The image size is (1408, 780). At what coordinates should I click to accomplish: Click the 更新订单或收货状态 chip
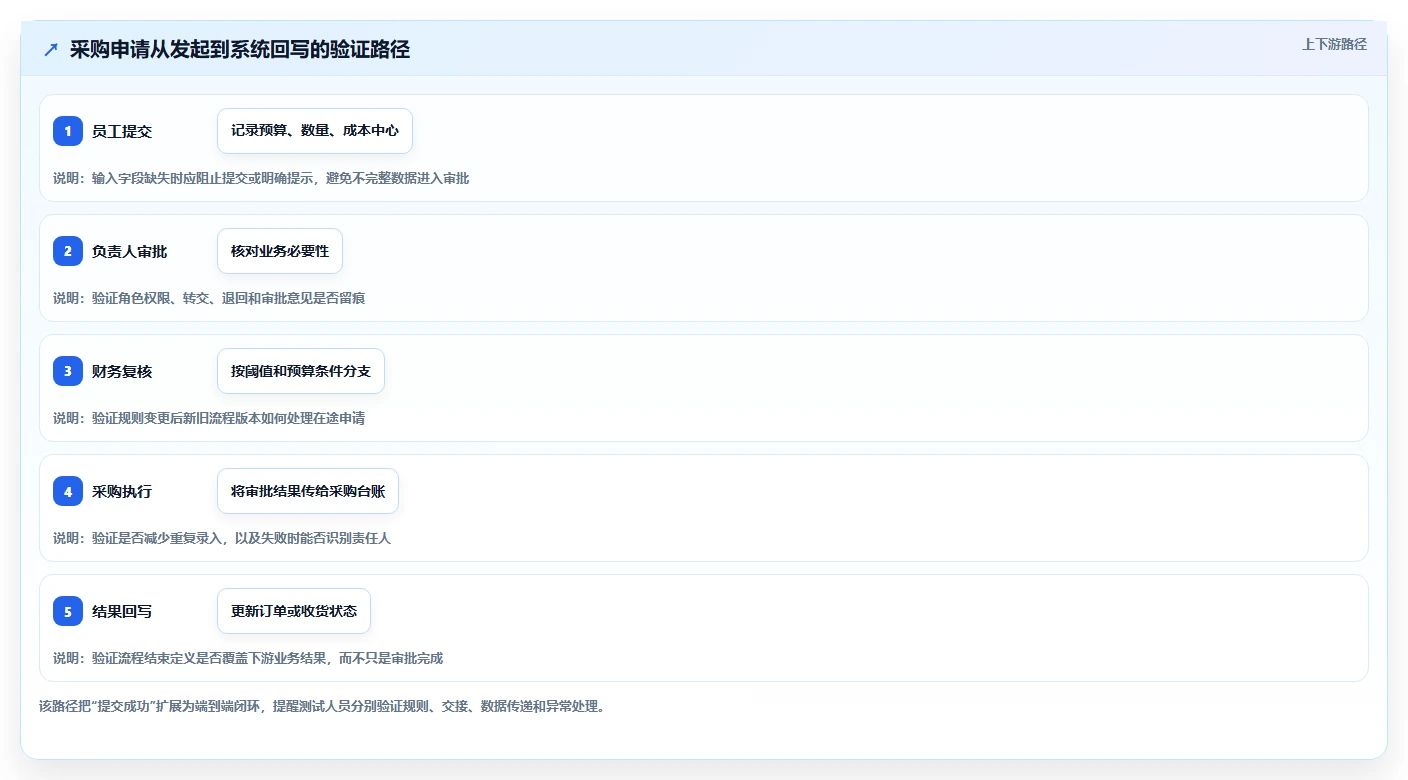(x=294, y=611)
